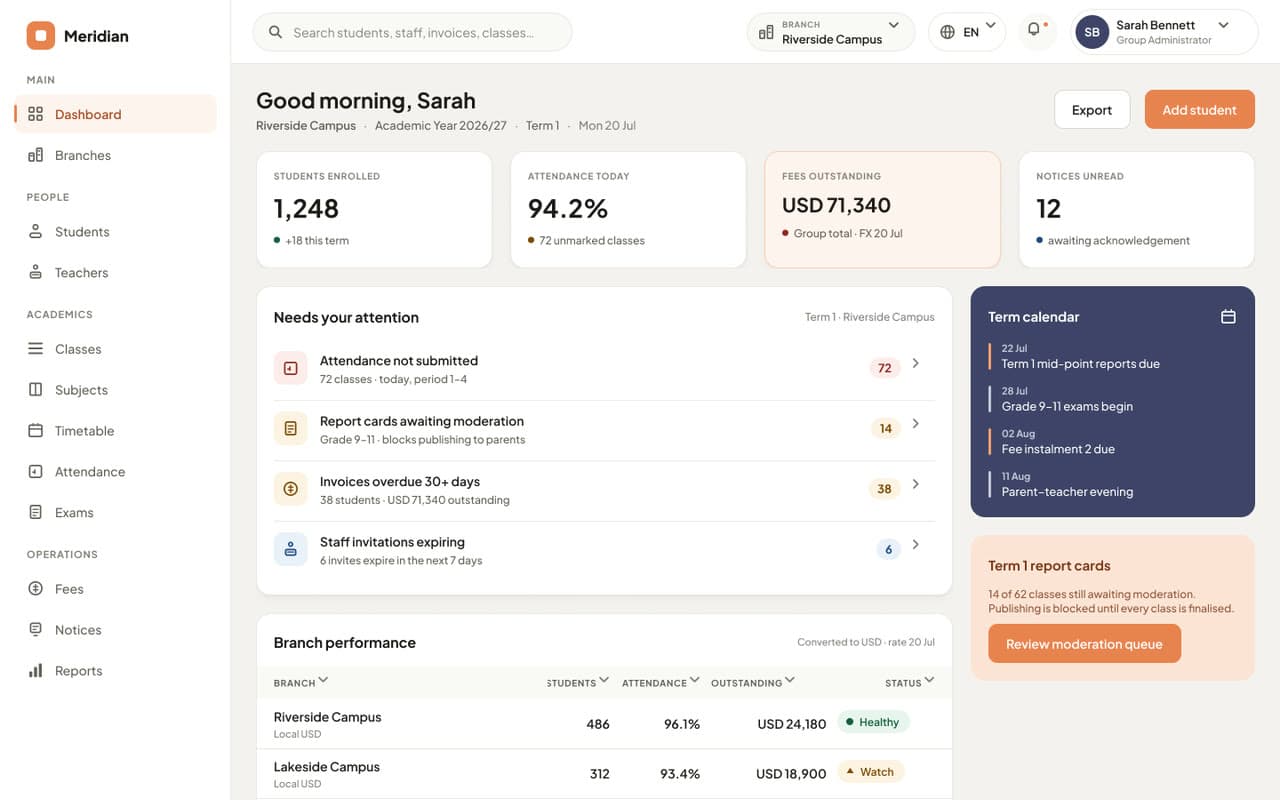This screenshot has height=800, width=1280.
Task: Sort table by Status column
Action: pyautogui.click(x=910, y=682)
